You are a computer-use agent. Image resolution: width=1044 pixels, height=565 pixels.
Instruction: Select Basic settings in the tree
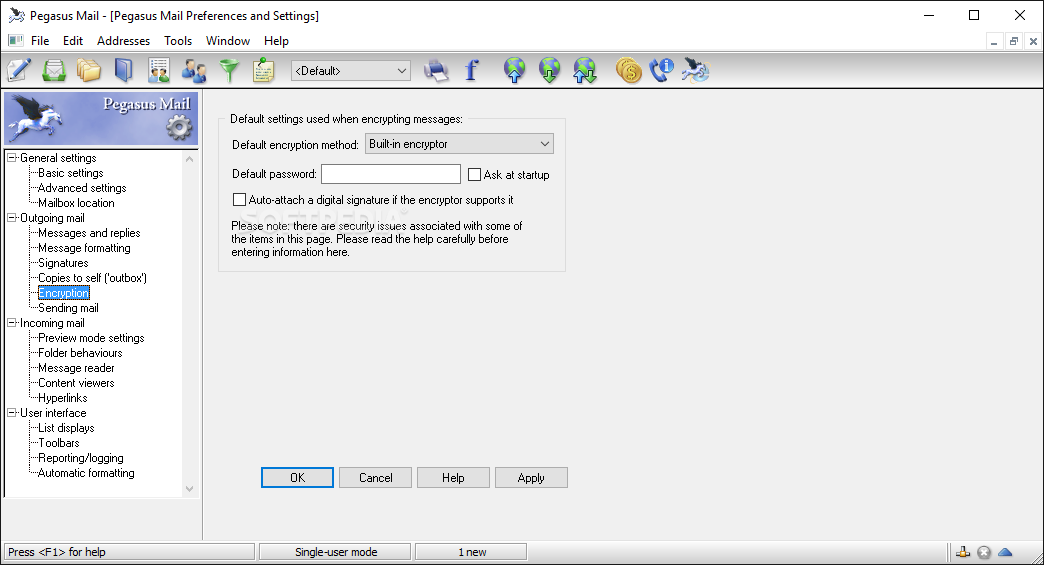point(71,173)
